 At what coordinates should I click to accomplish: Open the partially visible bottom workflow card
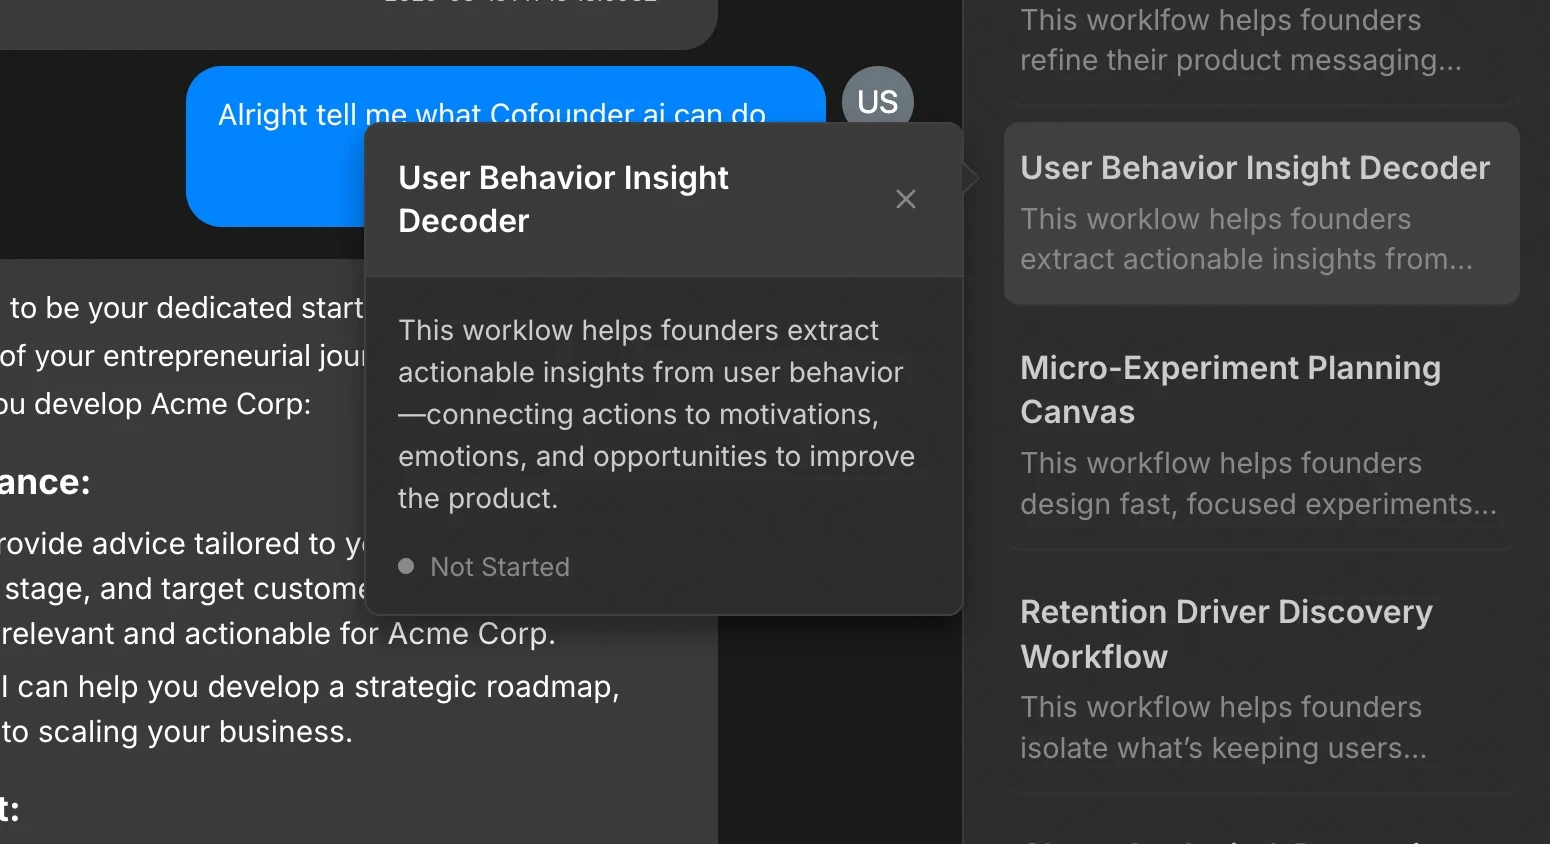click(1262, 832)
